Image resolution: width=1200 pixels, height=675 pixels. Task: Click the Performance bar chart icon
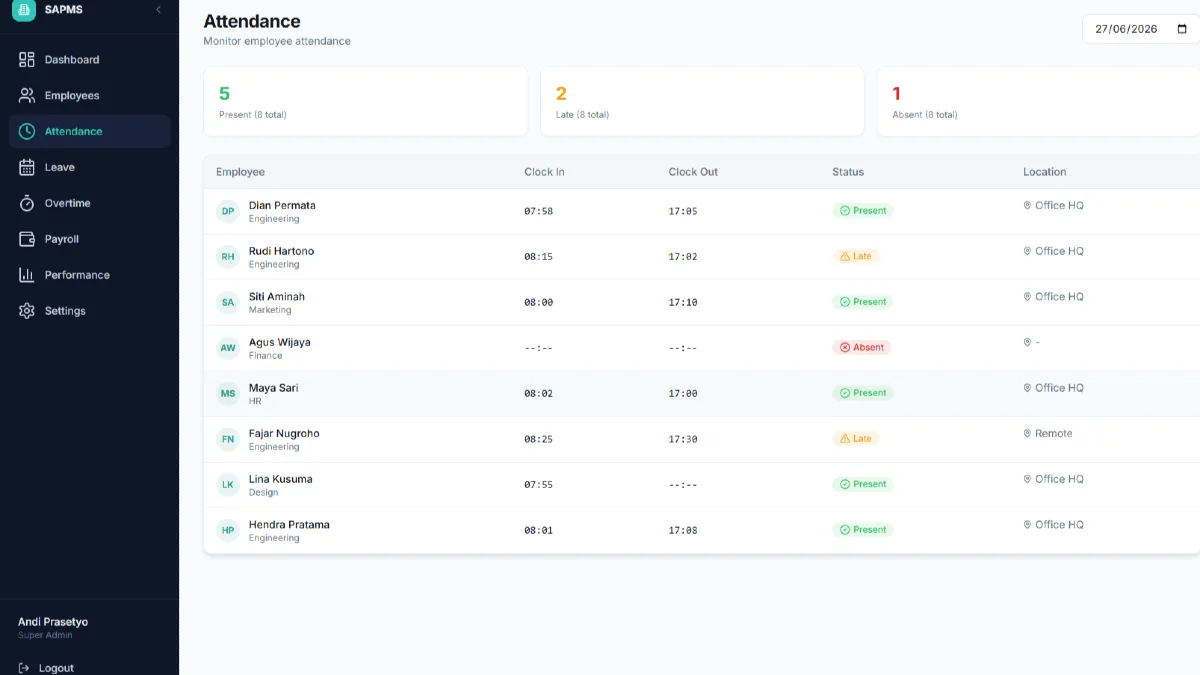[27, 275]
